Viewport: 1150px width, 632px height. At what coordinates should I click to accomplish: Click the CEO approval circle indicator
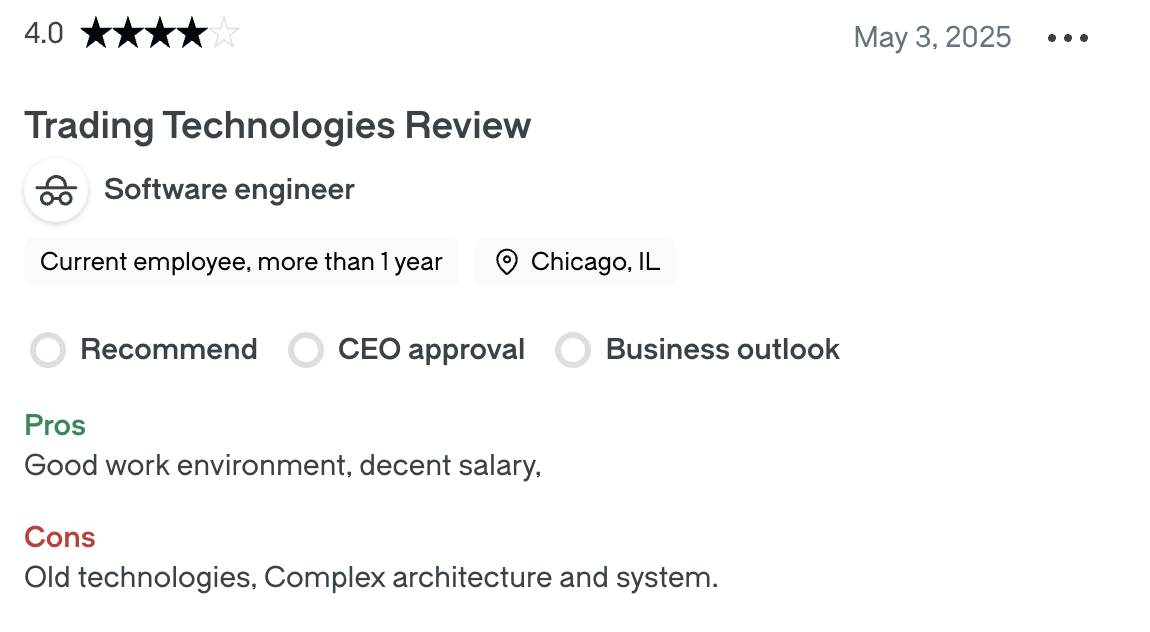[x=306, y=351]
